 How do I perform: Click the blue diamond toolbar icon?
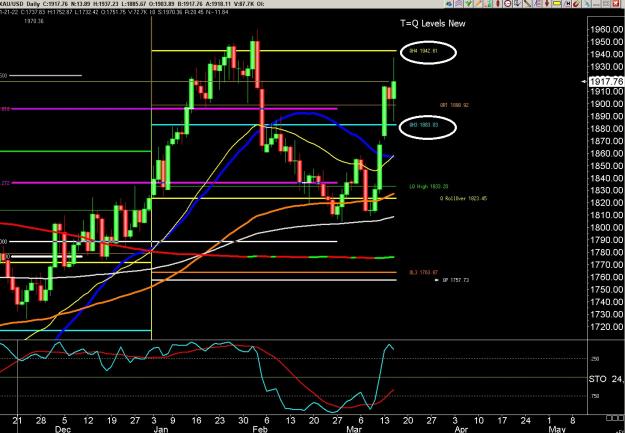click(450, 4)
